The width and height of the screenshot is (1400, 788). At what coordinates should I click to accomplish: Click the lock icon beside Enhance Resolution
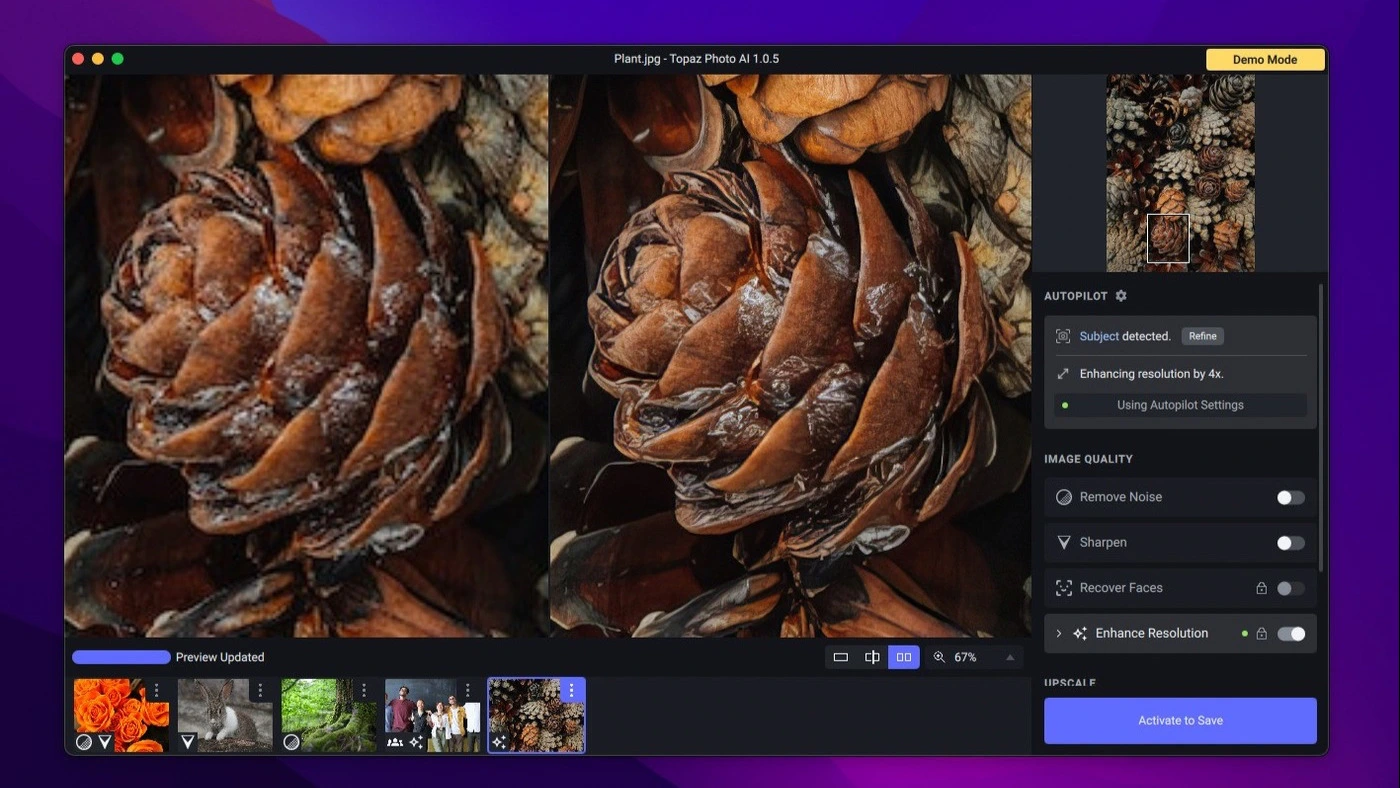tap(1262, 633)
